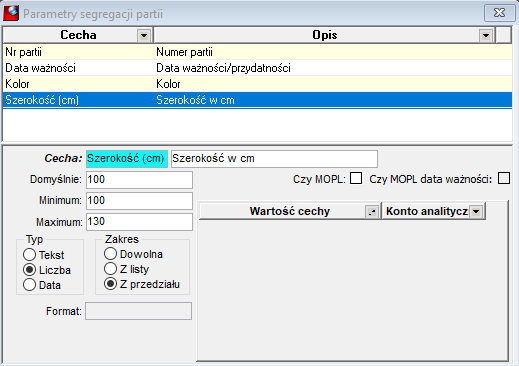Open the Cecha column filter dropdown
Image resolution: width=519 pixels, height=366 pixels.
pos(144,35)
